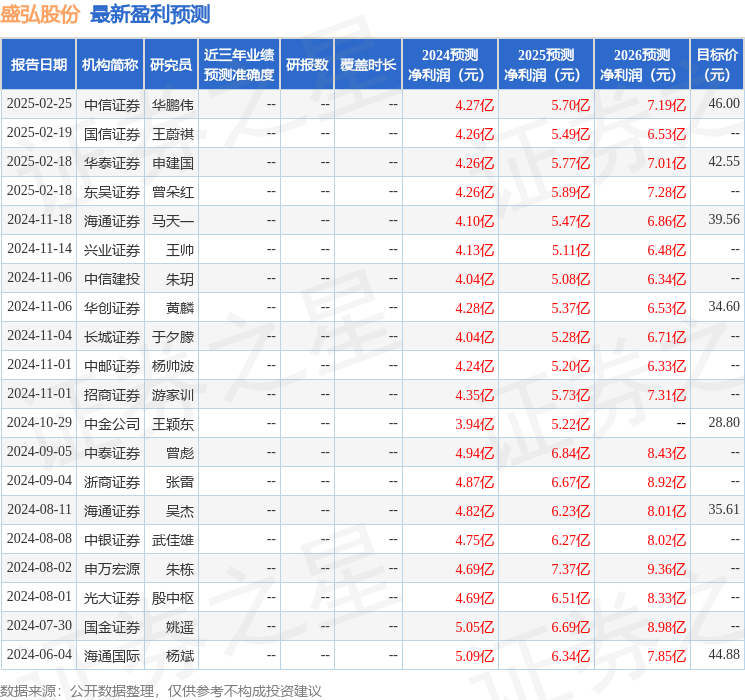Select analyst 曾朵红
The image size is (745, 700).
pyautogui.click(x=172, y=192)
